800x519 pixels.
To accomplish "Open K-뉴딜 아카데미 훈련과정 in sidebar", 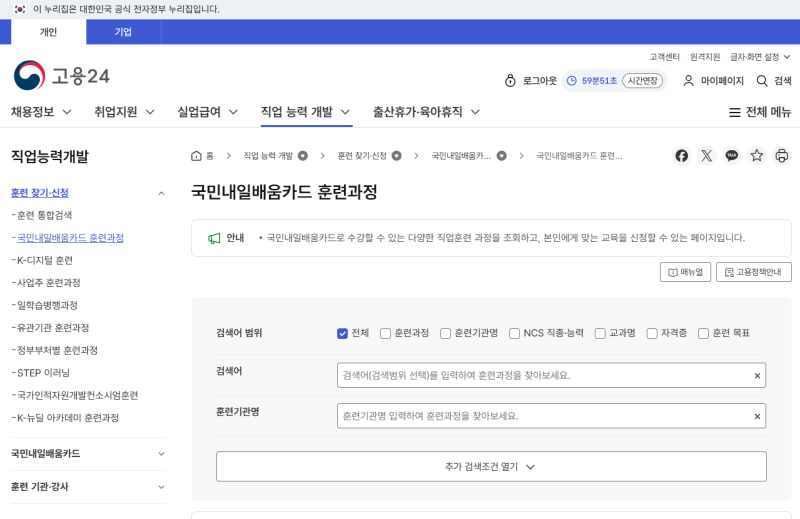I will 68,418.
